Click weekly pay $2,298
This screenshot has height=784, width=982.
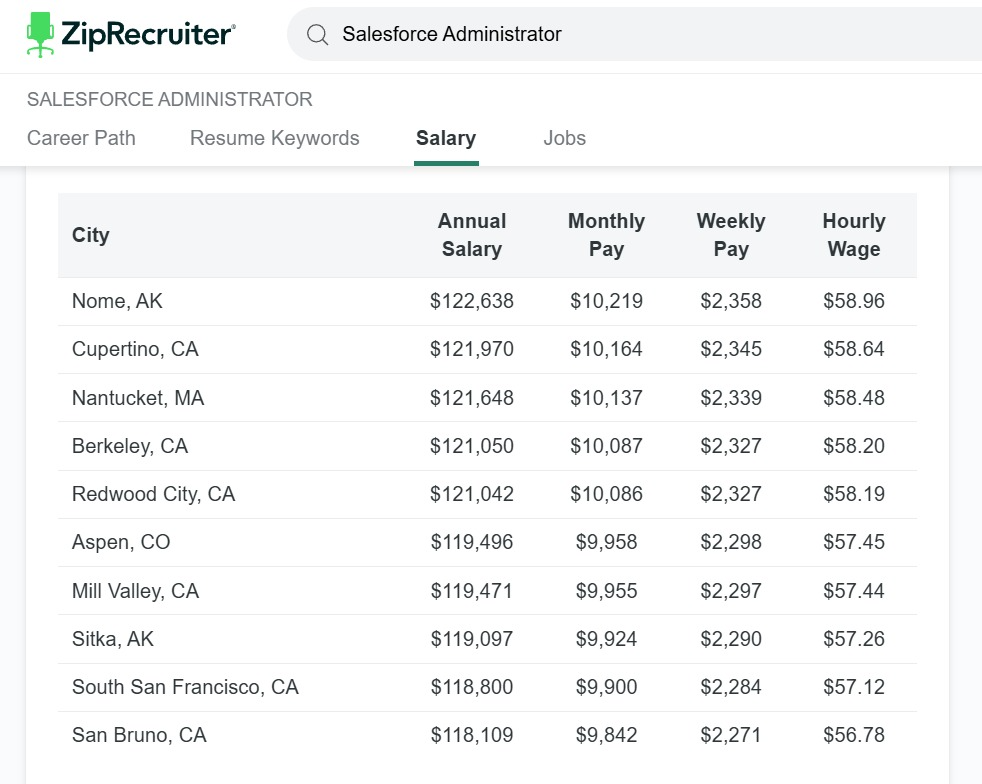click(x=731, y=542)
